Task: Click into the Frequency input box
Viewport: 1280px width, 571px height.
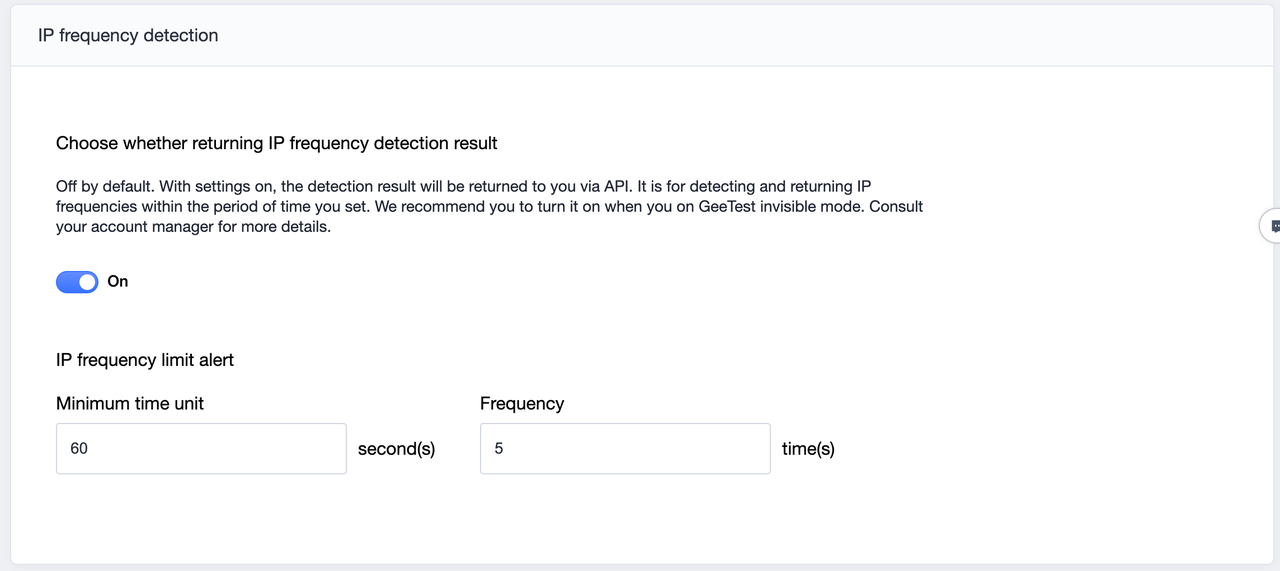Action: [625, 449]
